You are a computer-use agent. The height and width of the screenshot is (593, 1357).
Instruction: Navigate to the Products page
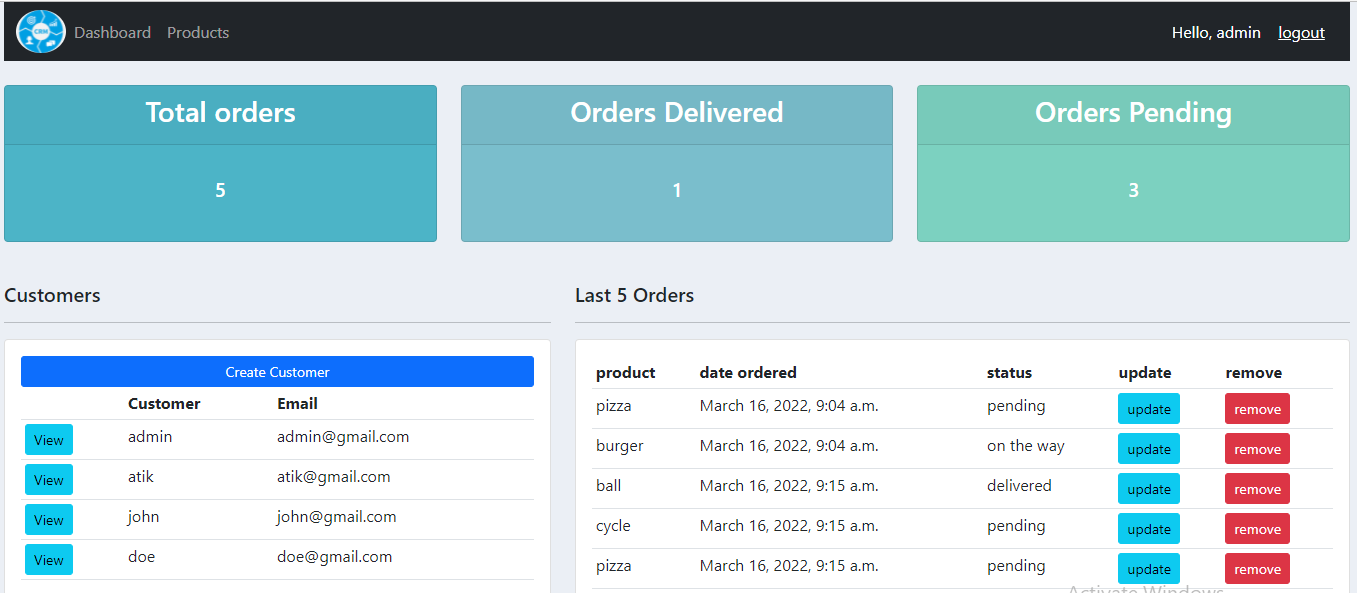click(x=197, y=32)
